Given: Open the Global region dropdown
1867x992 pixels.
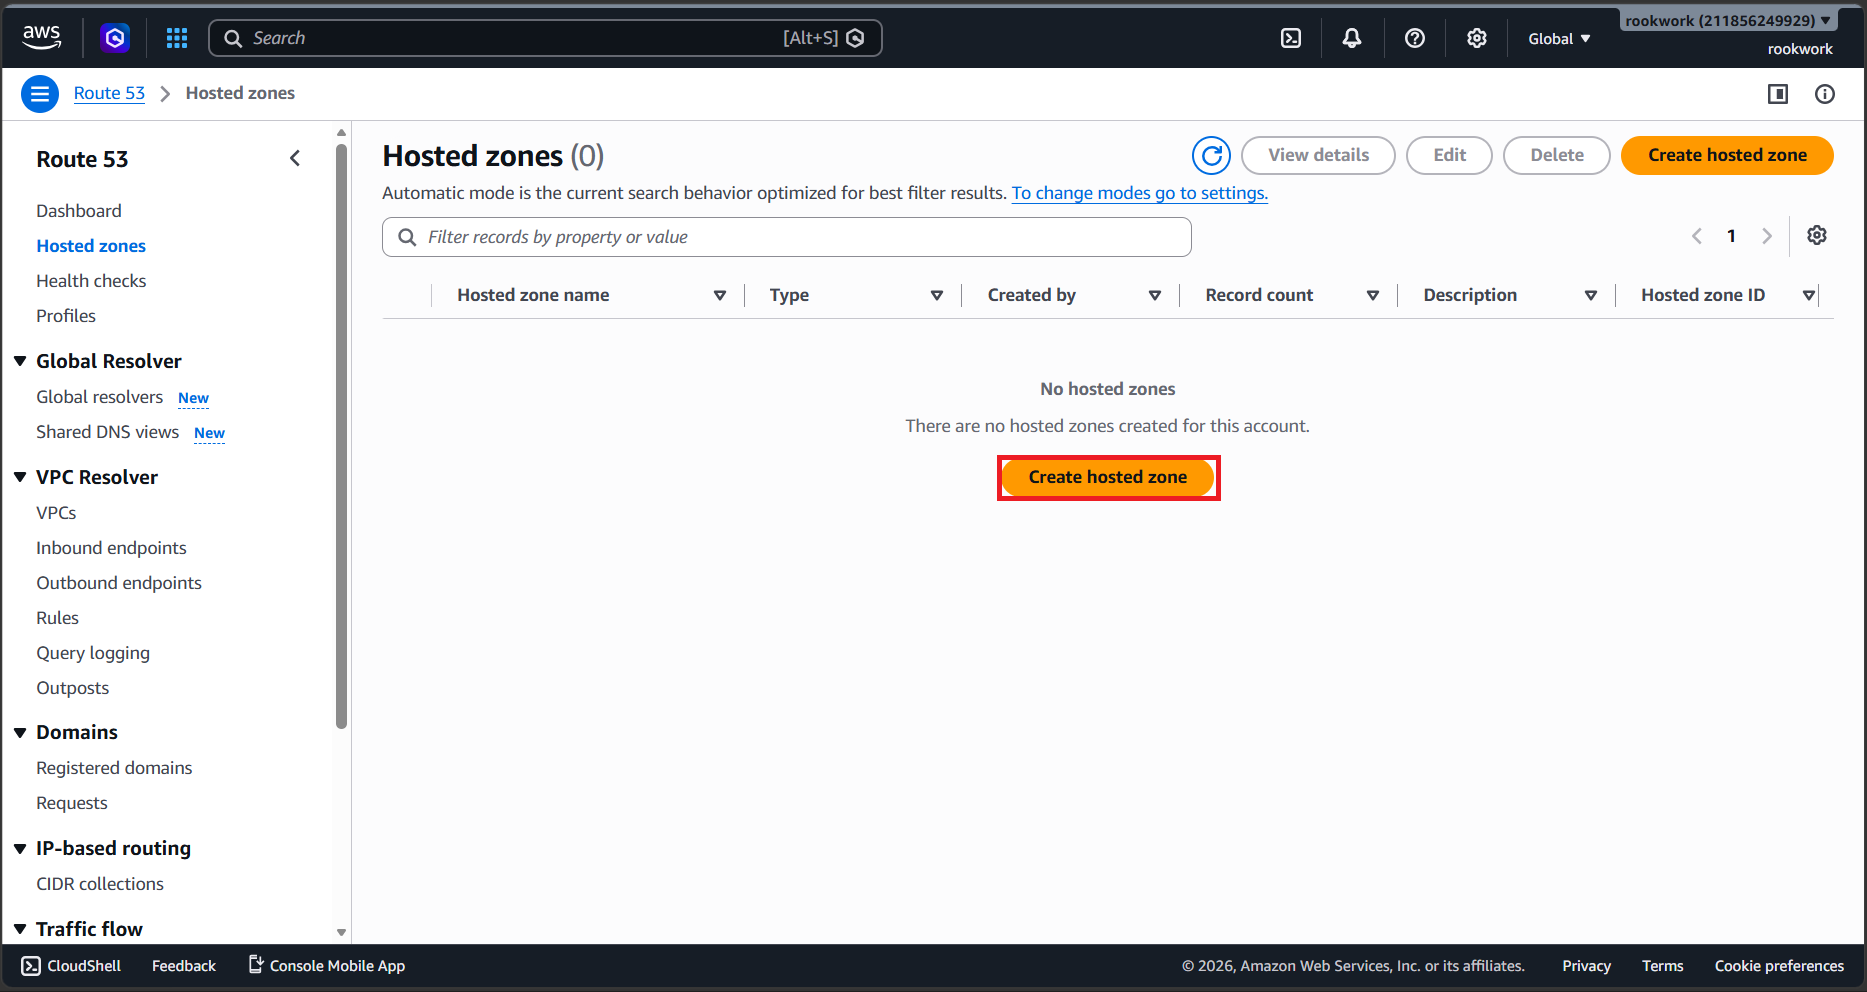Looking at the screenshot, I should click(x=1559, y=39).
